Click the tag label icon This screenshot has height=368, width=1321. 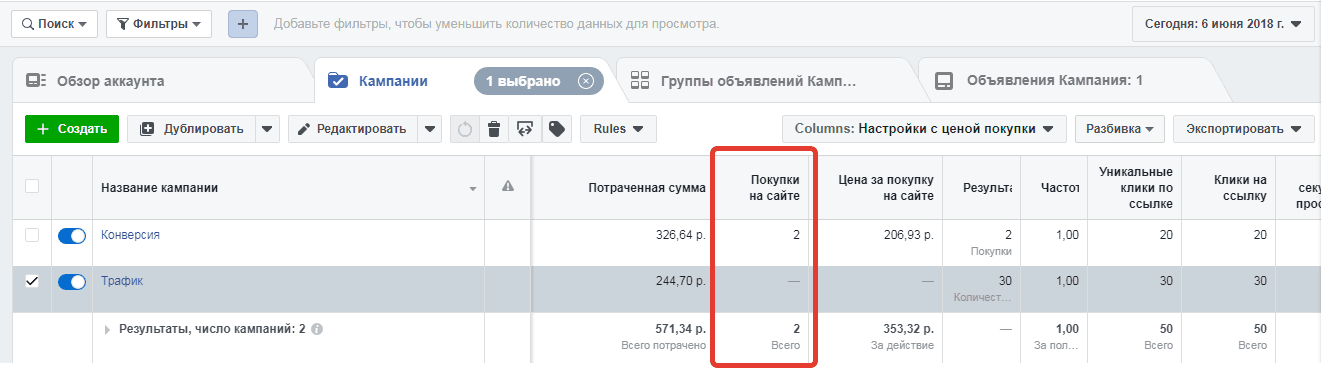pyautogui.click(x=556, y=129)
